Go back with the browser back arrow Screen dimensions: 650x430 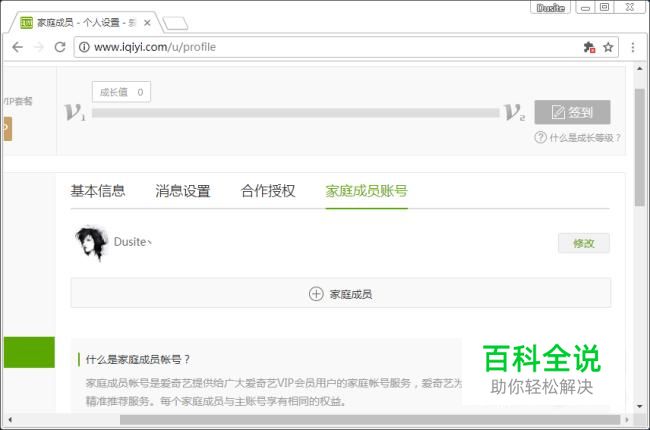[x=17, y=47]
